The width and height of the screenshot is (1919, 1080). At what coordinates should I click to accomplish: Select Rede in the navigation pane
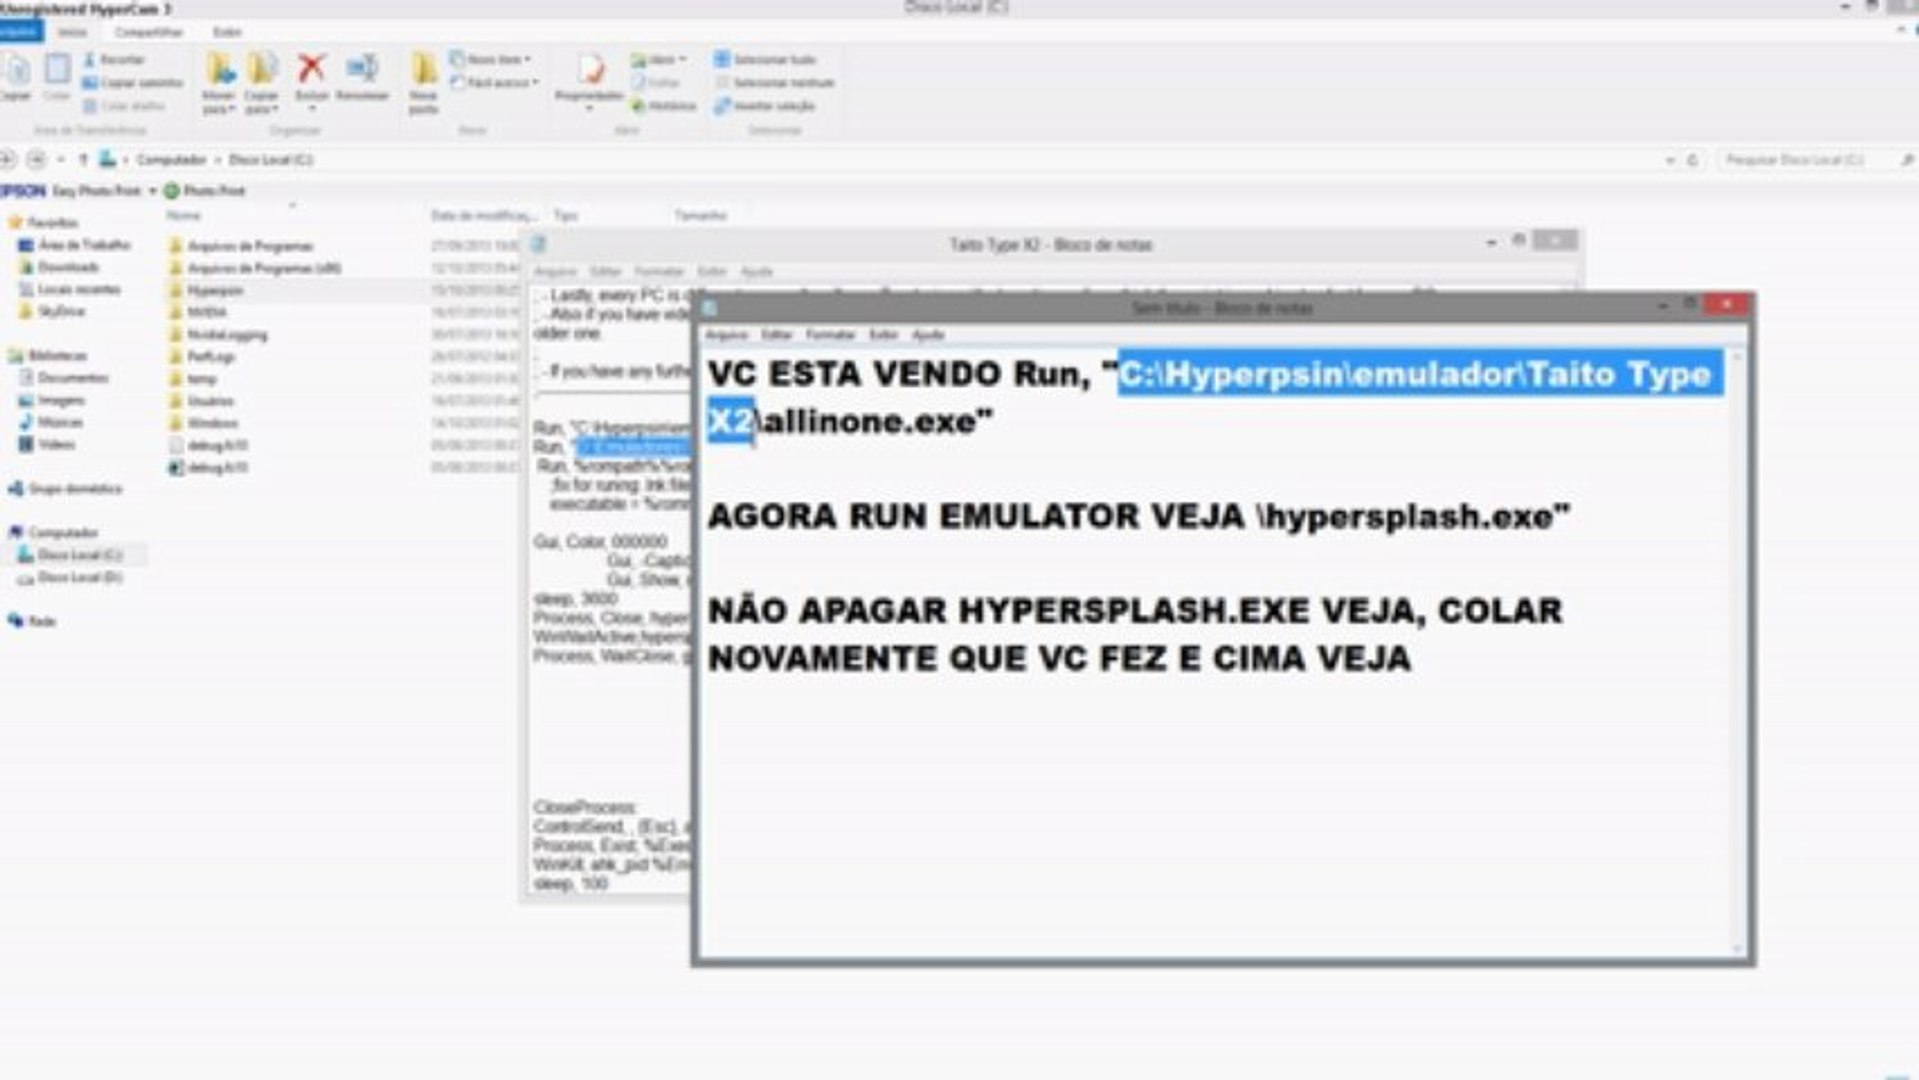coord(32,621)
